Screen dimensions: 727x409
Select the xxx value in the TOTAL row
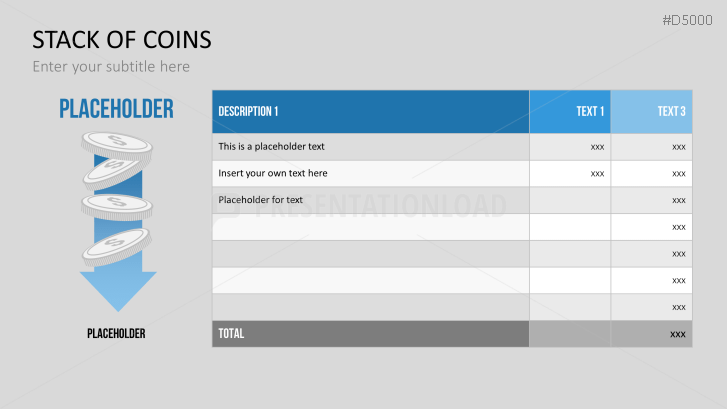678,334
